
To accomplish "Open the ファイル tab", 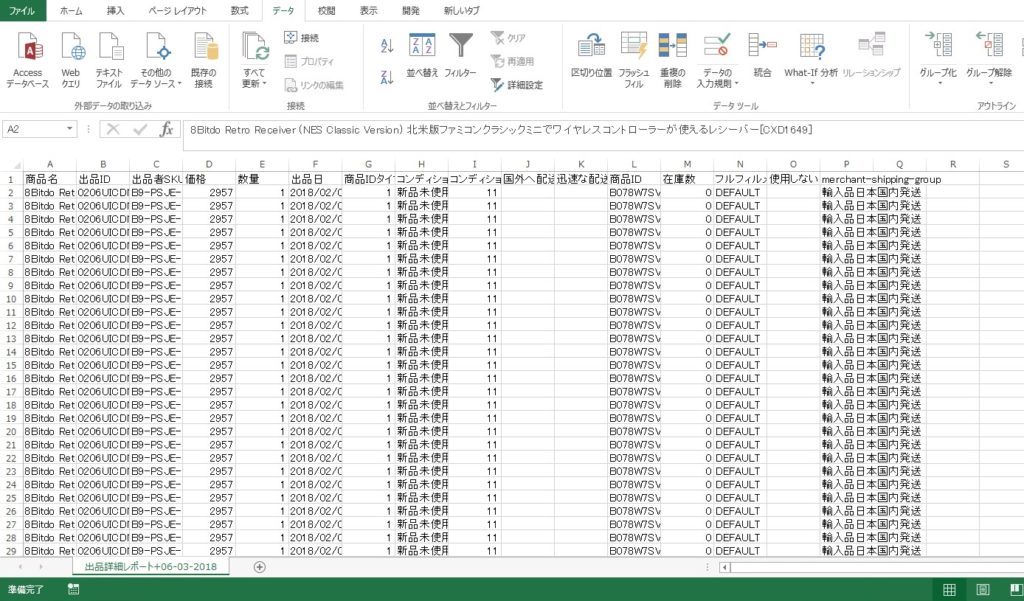I will (x=23, y=10).
